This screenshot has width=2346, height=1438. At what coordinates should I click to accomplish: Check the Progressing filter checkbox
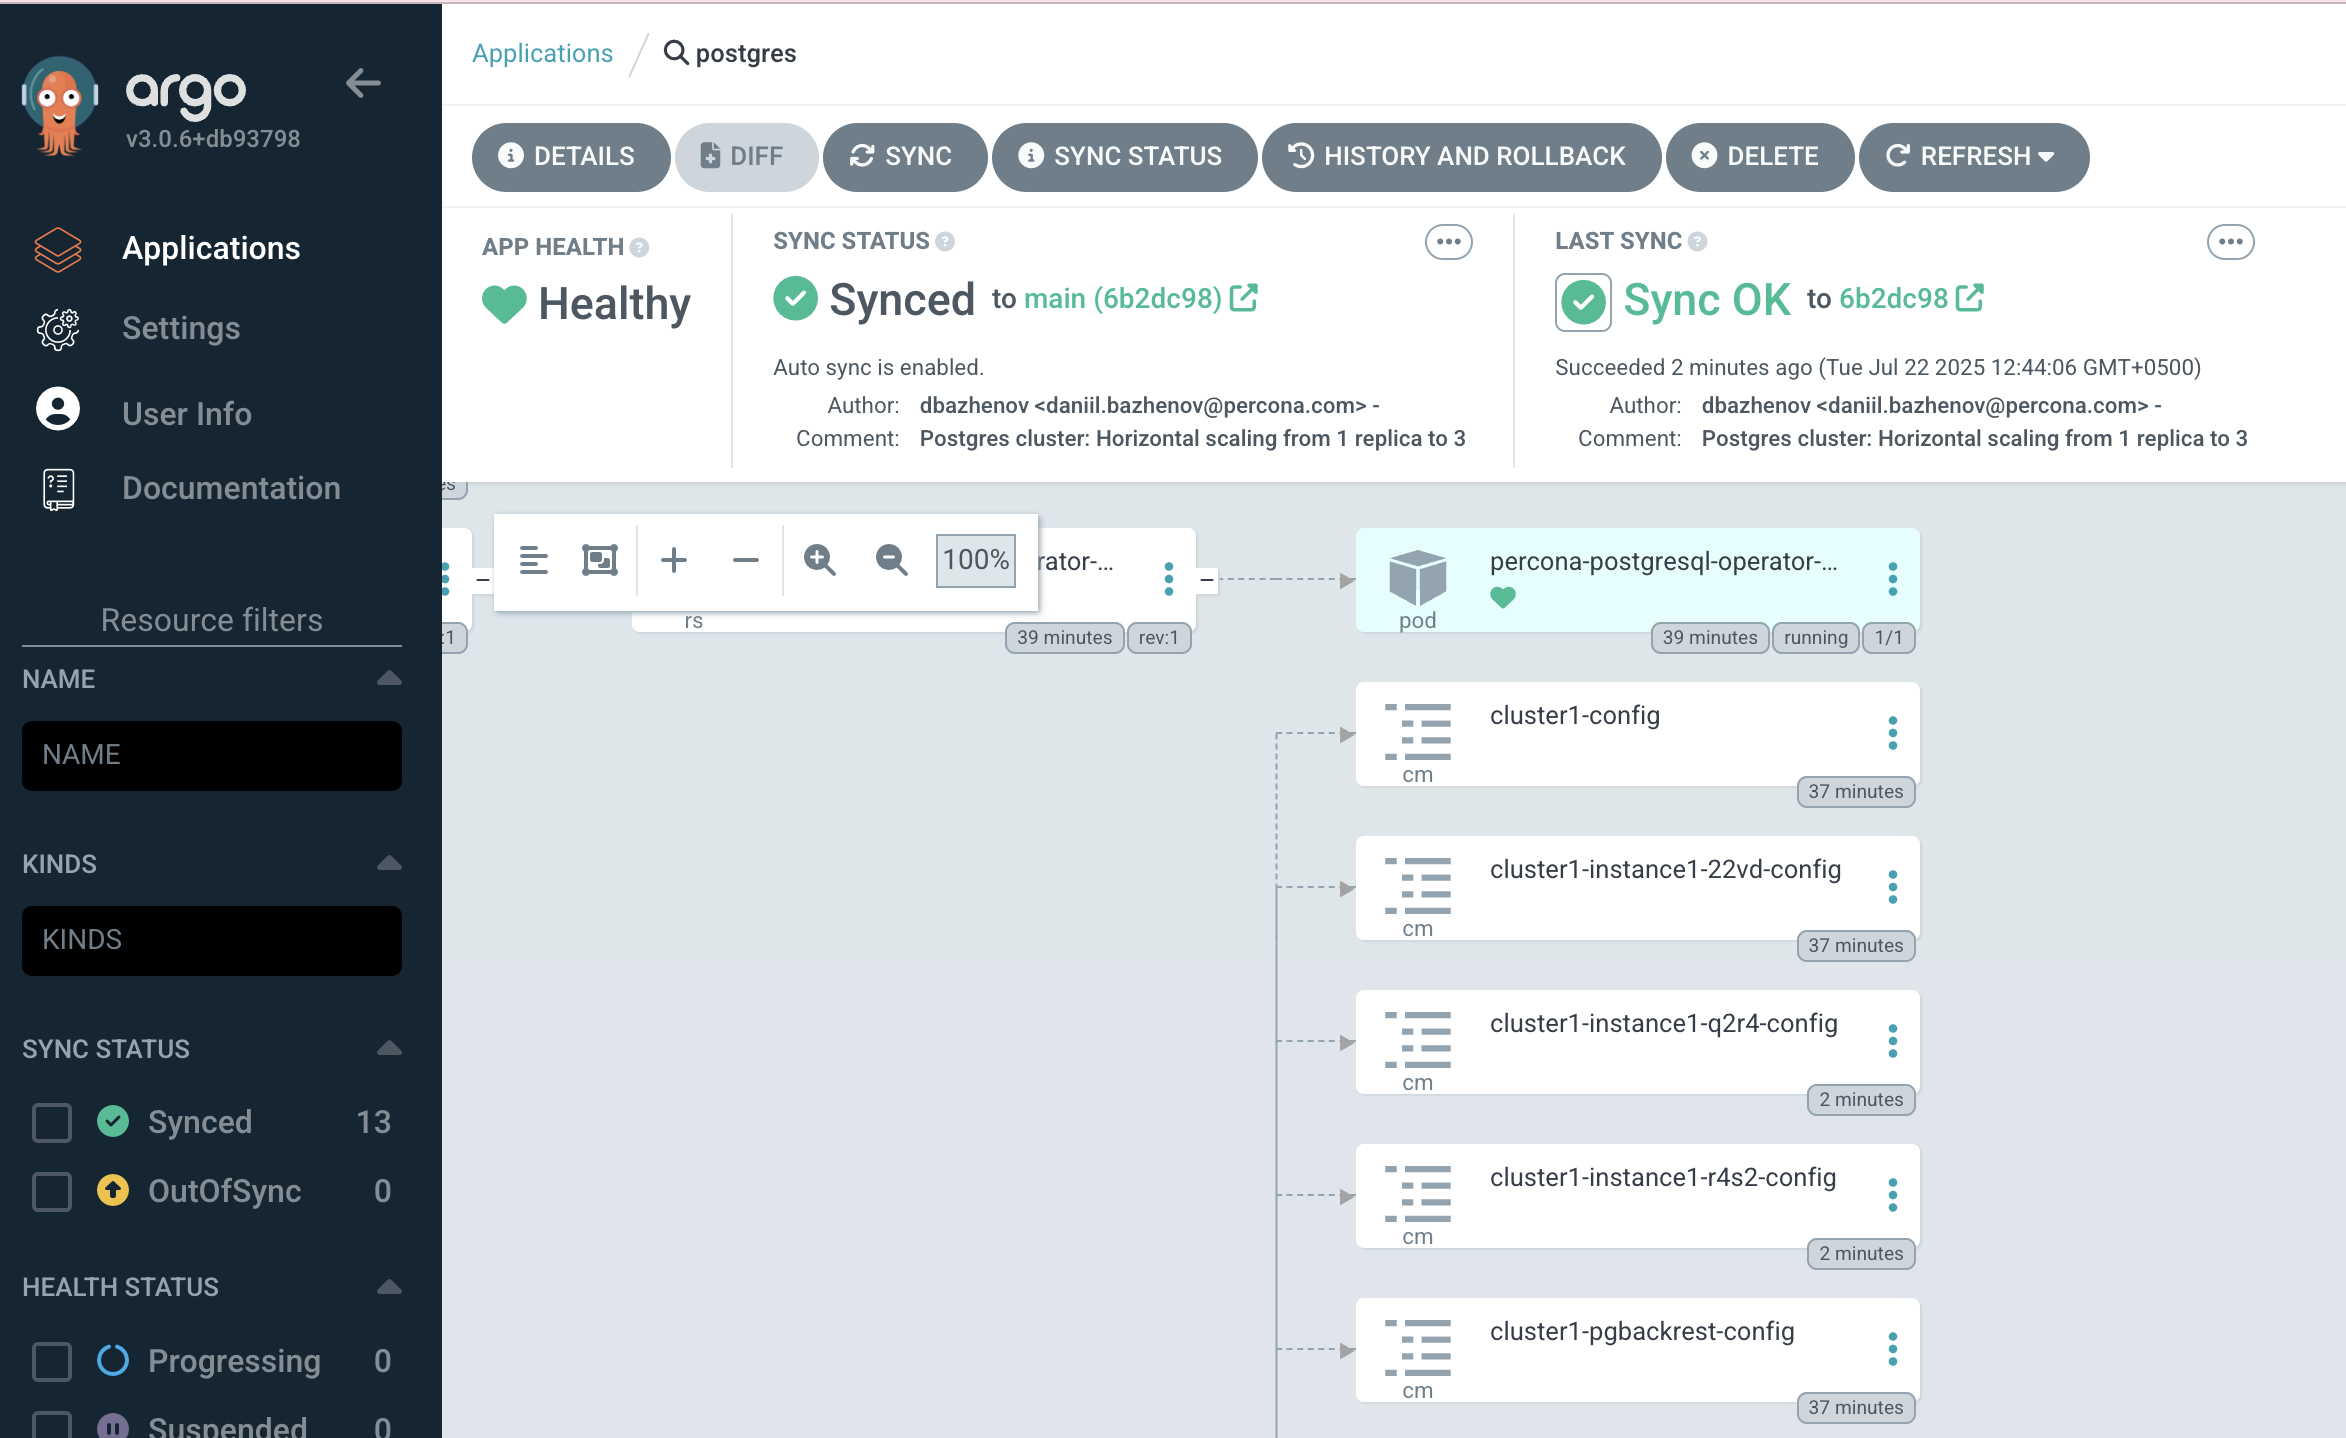tap(52, 1361)
